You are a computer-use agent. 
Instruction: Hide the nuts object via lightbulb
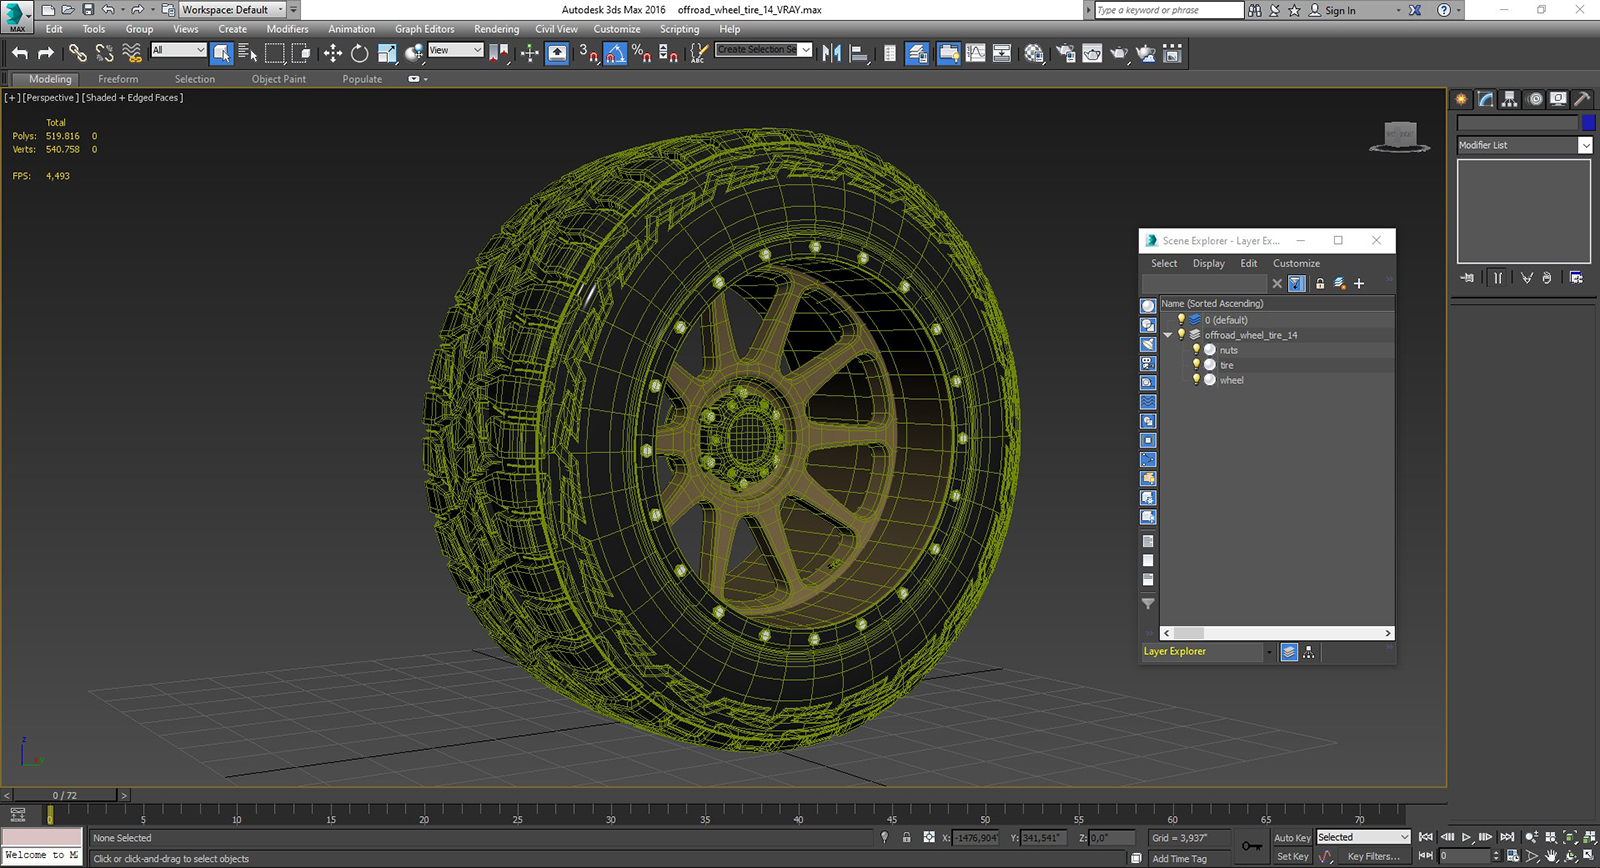[1195, 350]
